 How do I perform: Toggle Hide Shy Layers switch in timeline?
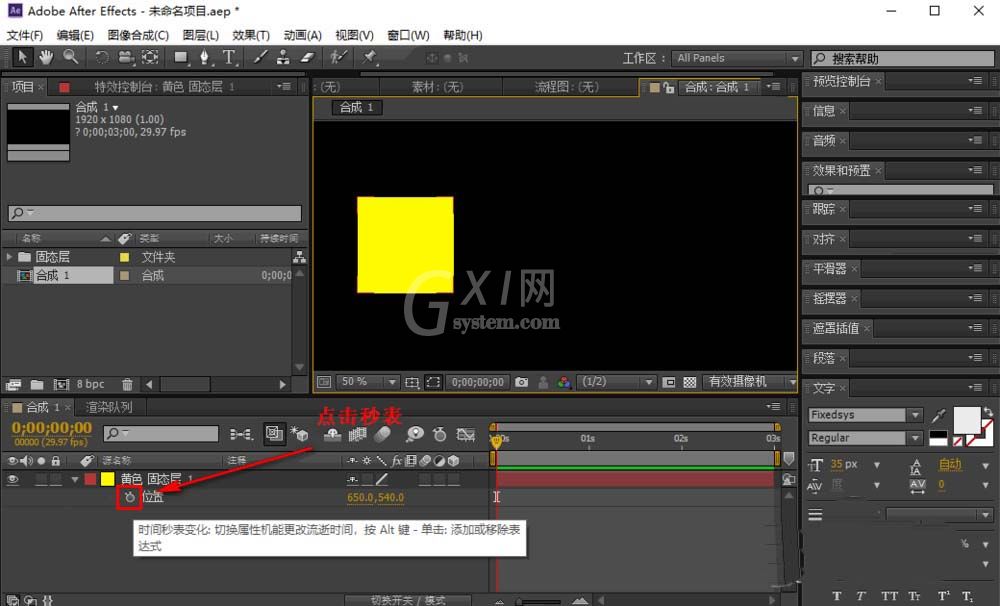point(332,434)
